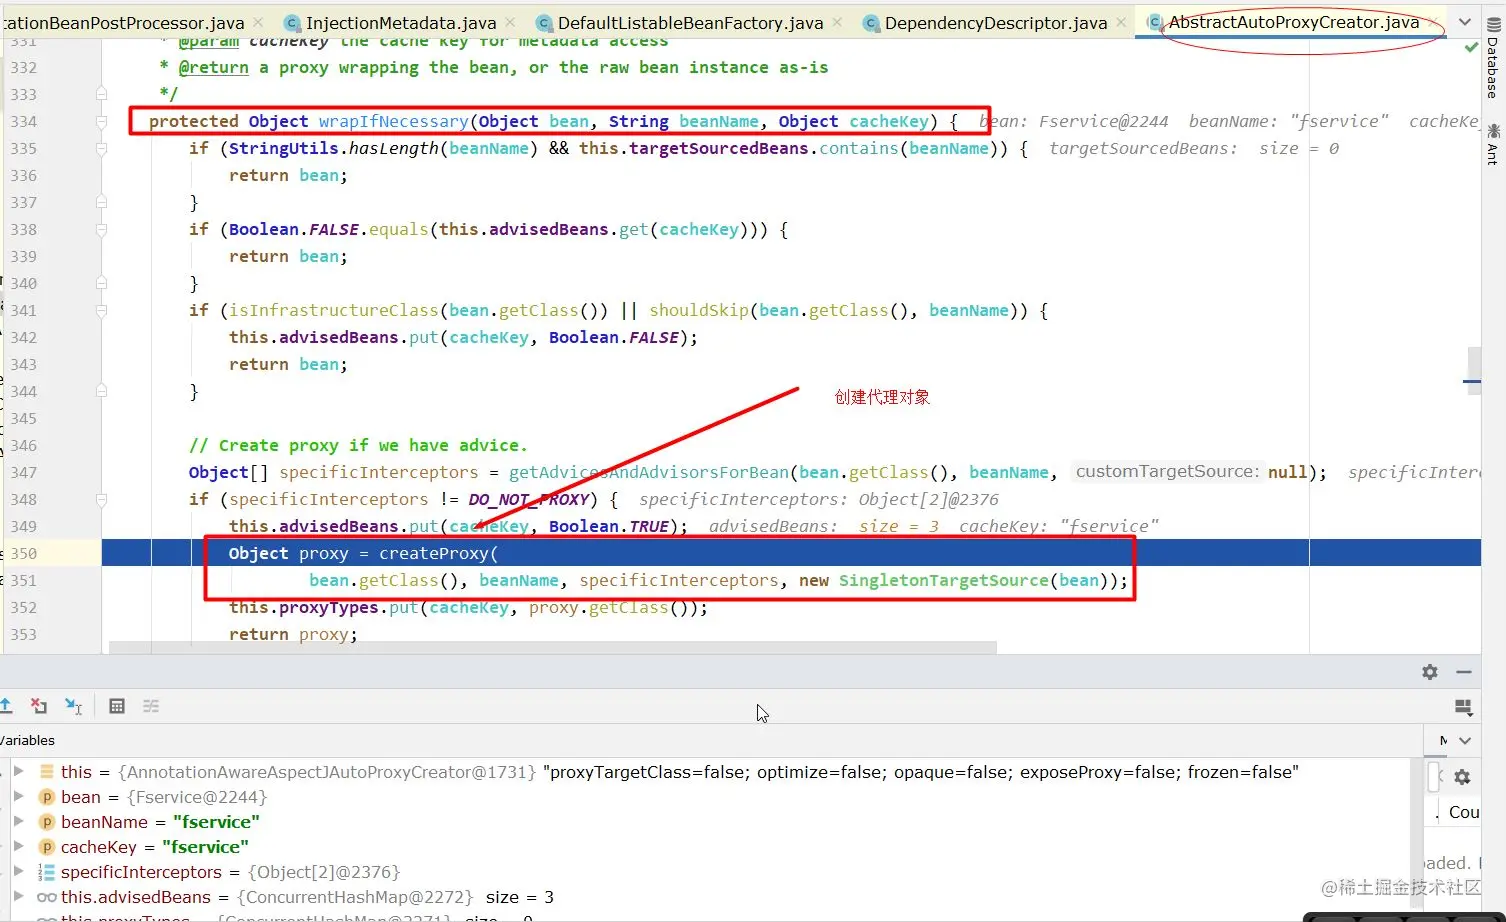Image resolution: width=1506 pixels, height=922 pixels.
Task: Expand the beanName variable node
Action: [18, 821]
